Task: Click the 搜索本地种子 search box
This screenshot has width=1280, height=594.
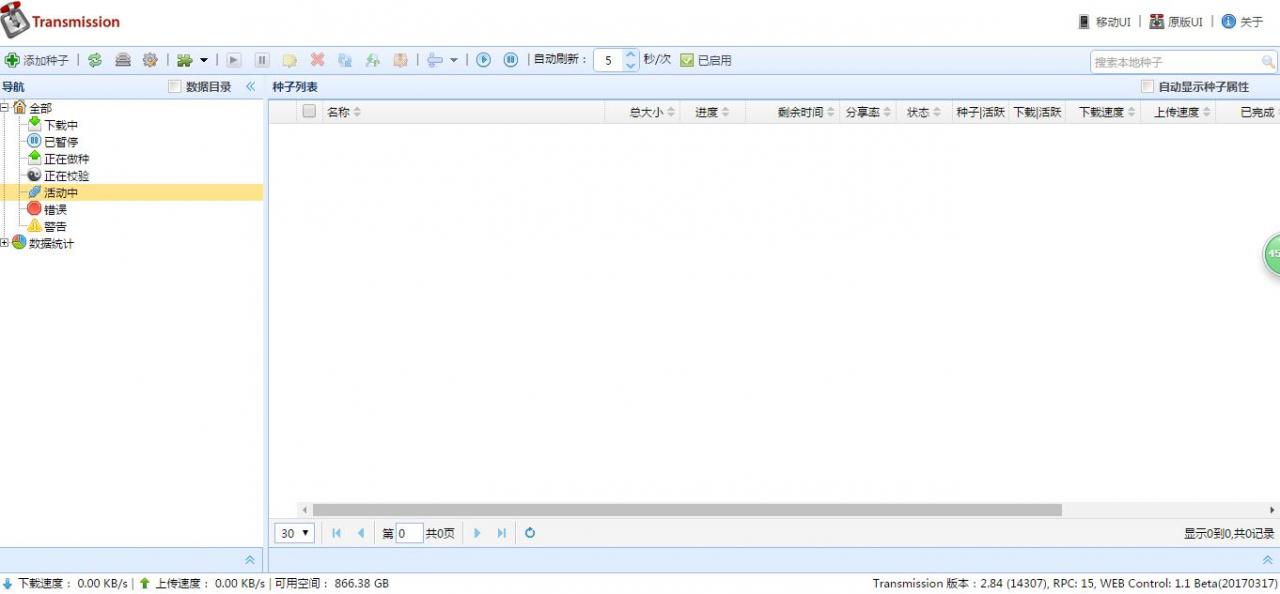Action: point(1175,62)
